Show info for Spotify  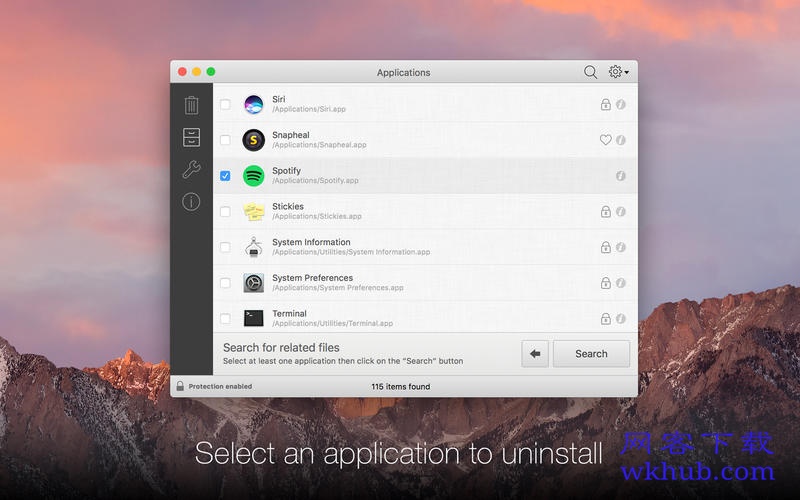621,176
